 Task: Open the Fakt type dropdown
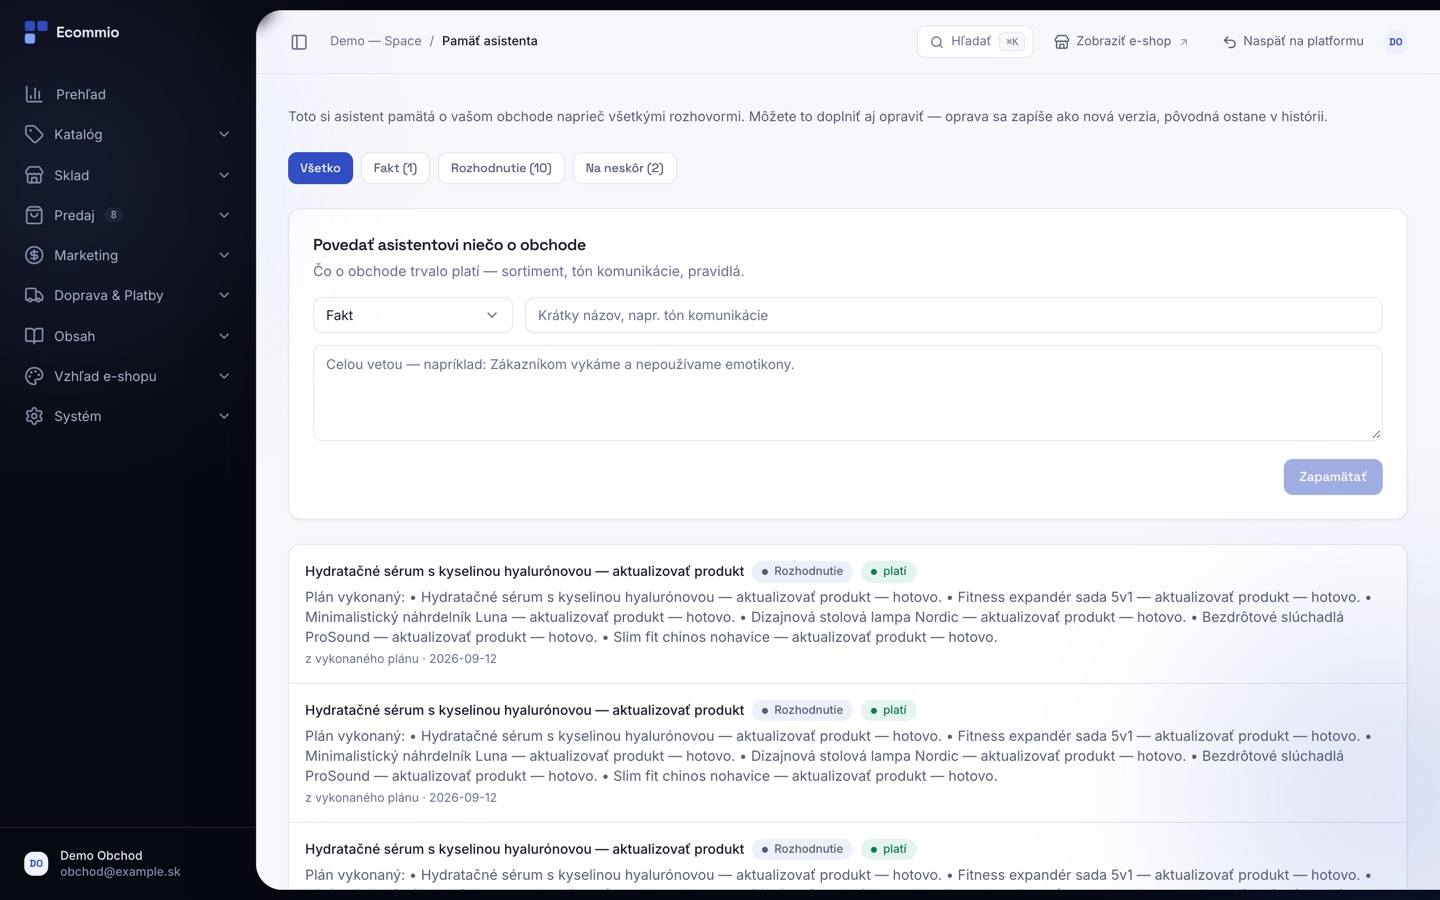[x=413, y=315]
